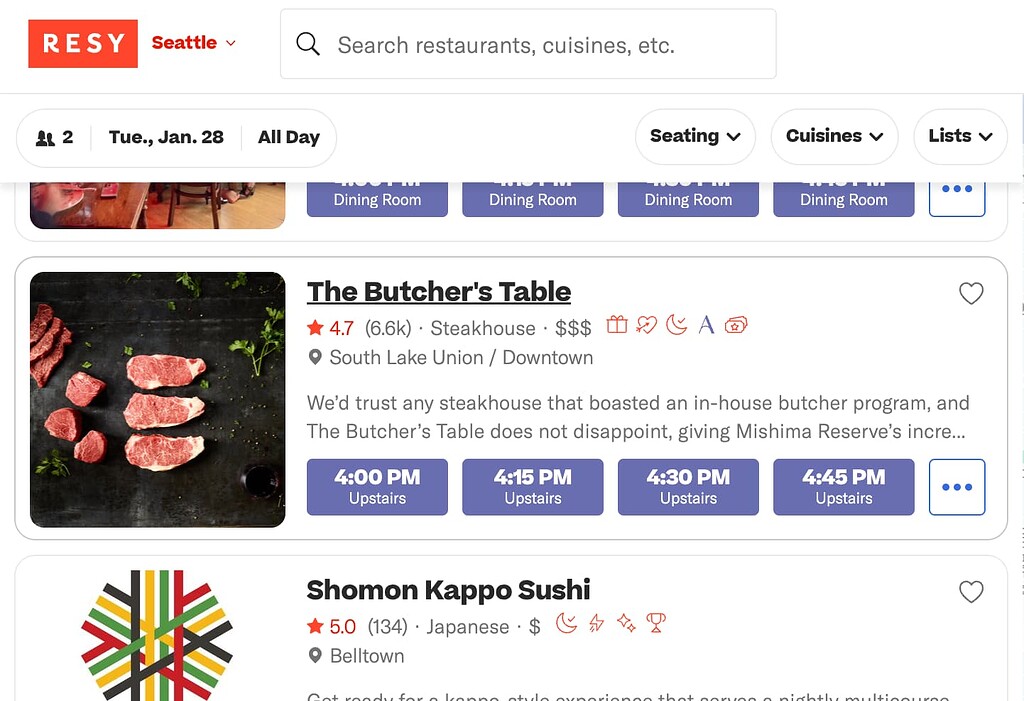Favorite Shomon Kappo Sushi with the heart
The image size is (1024, 701).
pos(971,592)
